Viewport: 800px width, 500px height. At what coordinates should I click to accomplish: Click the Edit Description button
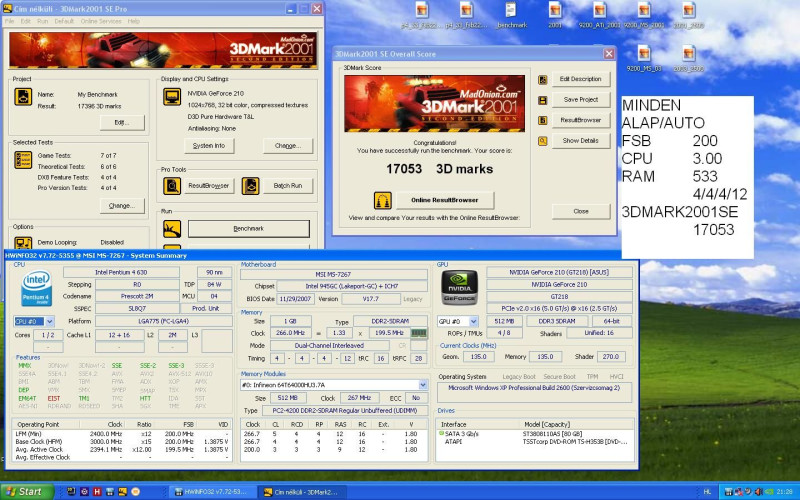click(x=581, y=79)
